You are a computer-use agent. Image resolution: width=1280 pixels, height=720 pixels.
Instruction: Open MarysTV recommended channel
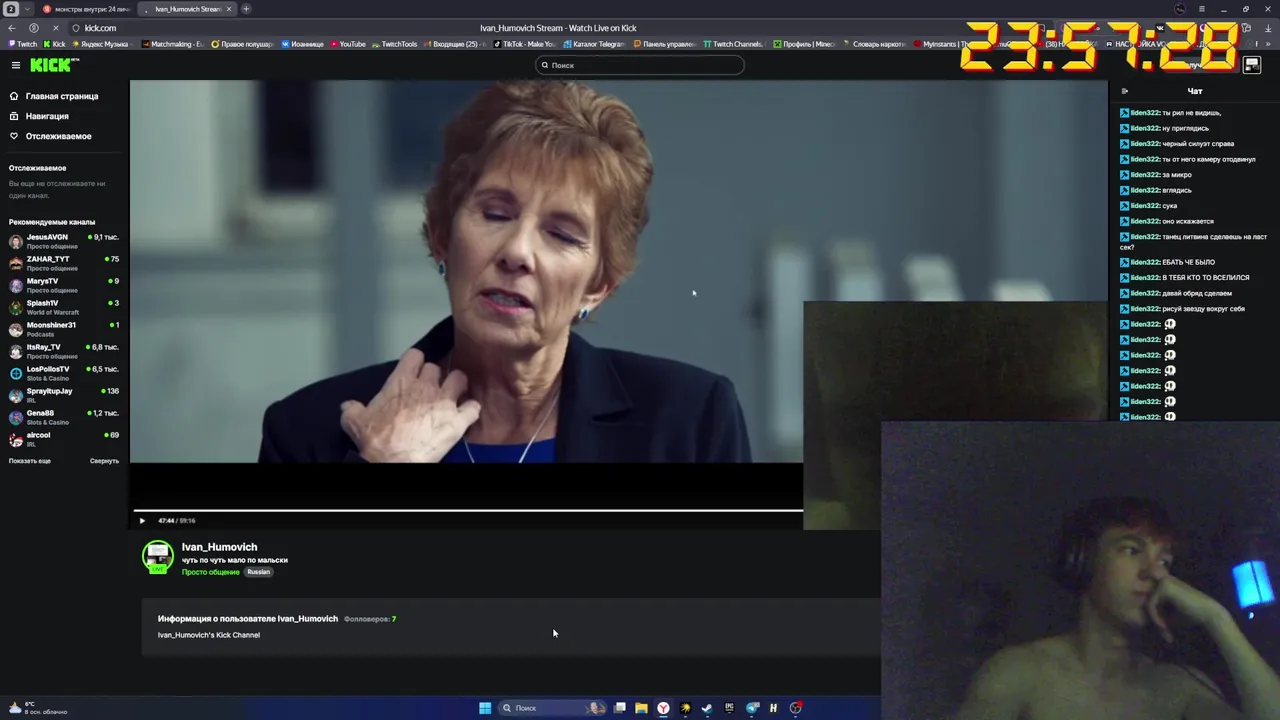64,285
